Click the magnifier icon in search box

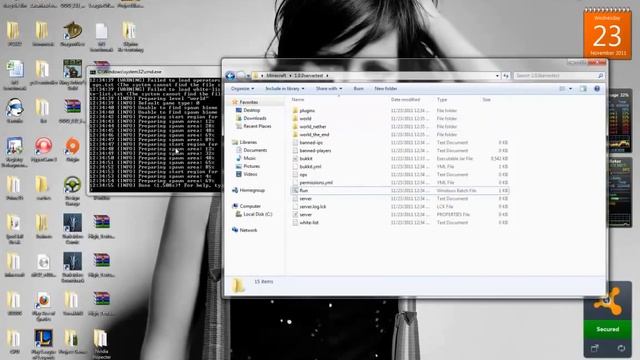pyautogui.click(x=600, y=76)
